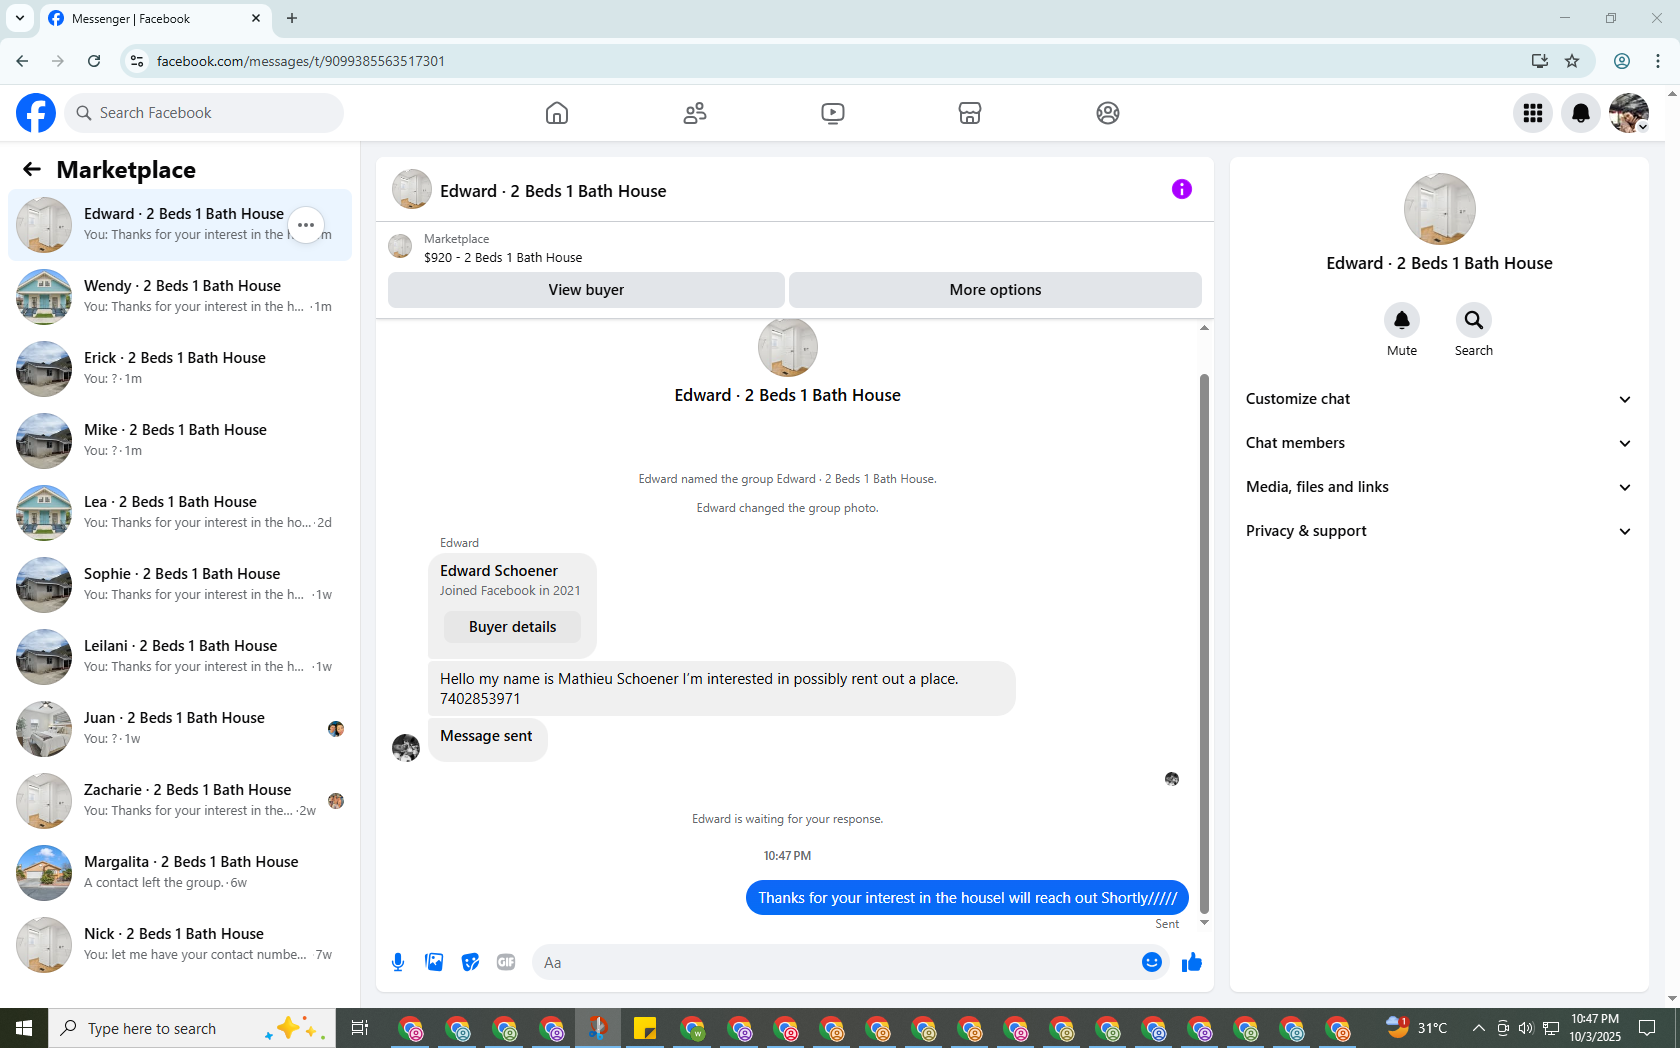Select the "Thanks for your interest" sent message
Image resolution: width=1680 pixels, height=1048 pixels.
coord(967,898)
